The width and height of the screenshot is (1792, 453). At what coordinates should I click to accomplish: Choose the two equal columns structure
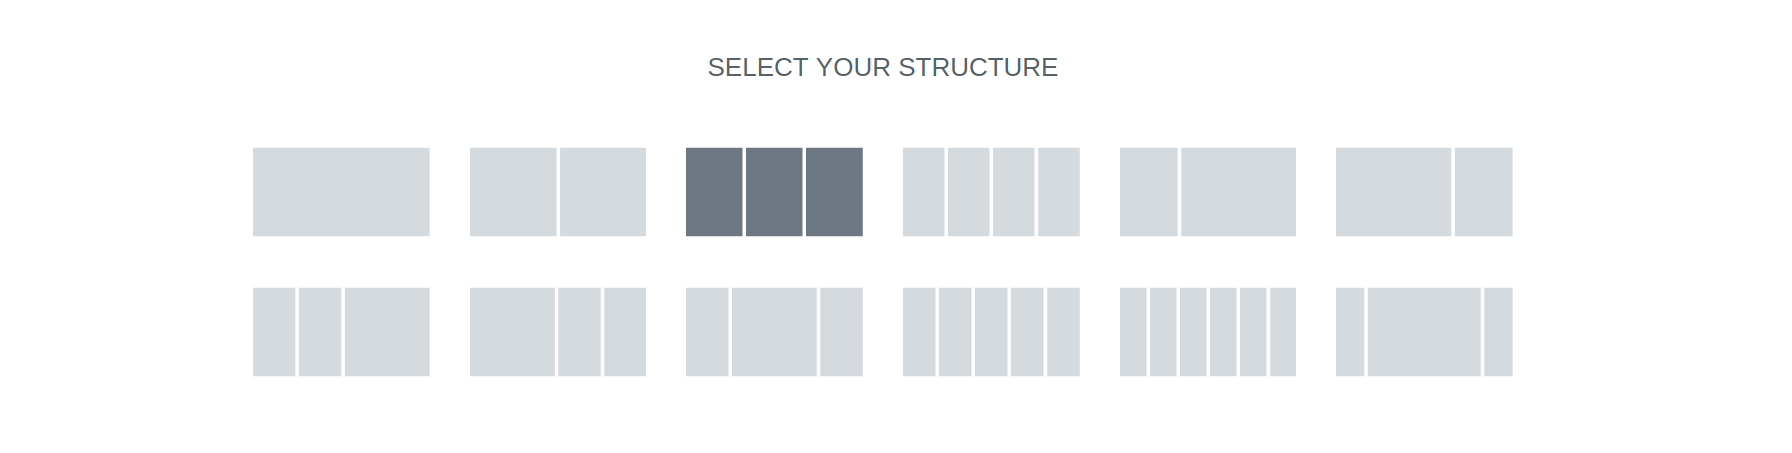(558, 192)
